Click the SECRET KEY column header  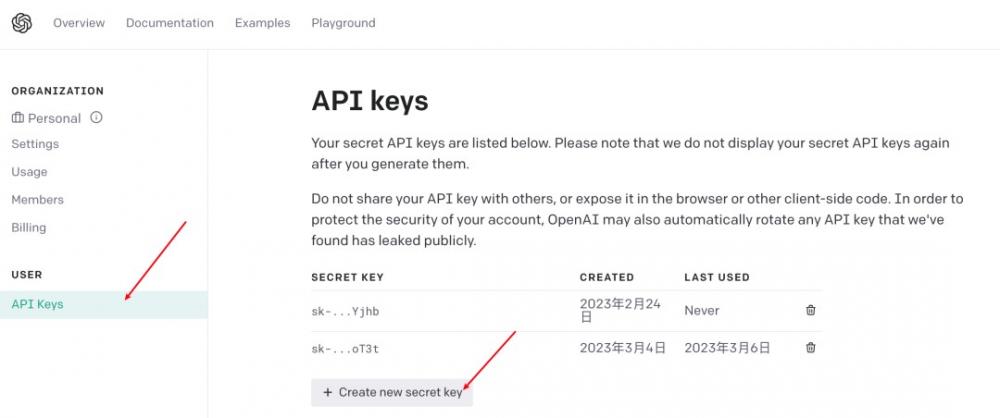[x=347, y=277]
